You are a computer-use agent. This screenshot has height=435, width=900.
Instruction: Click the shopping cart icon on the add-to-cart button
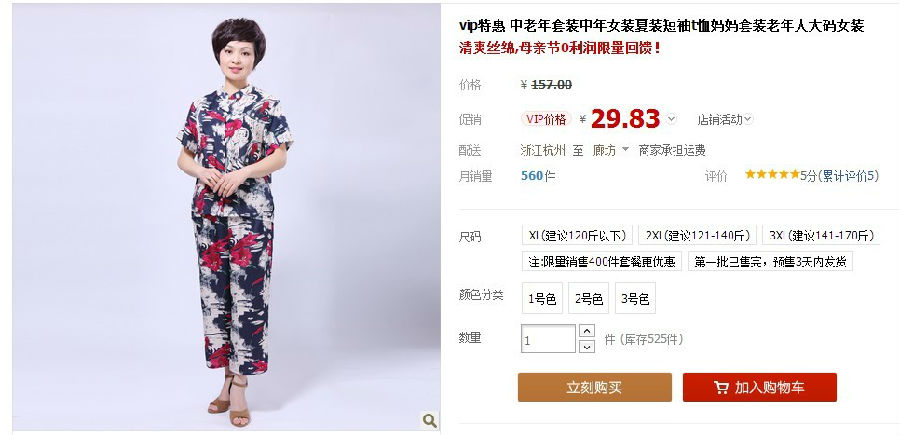click(721, 387)
